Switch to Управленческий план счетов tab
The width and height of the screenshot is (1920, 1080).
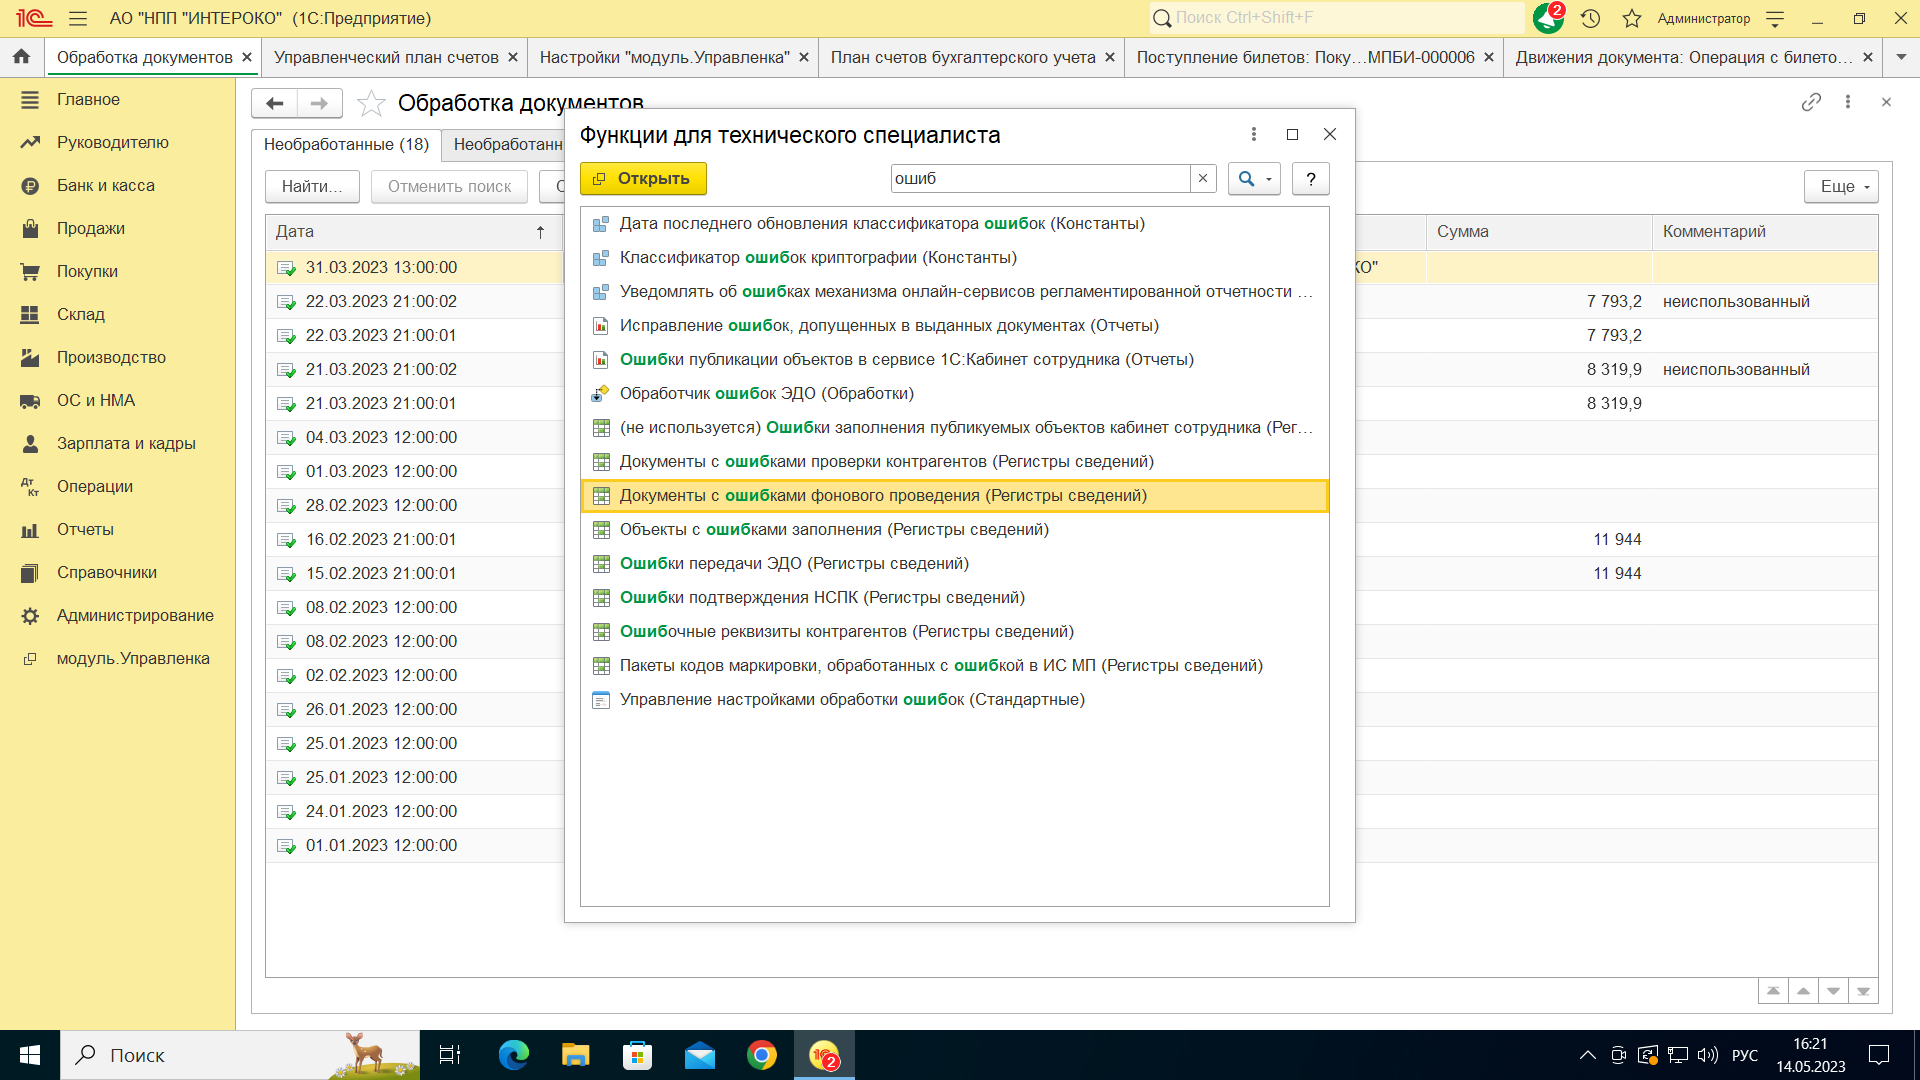point(386,57)
